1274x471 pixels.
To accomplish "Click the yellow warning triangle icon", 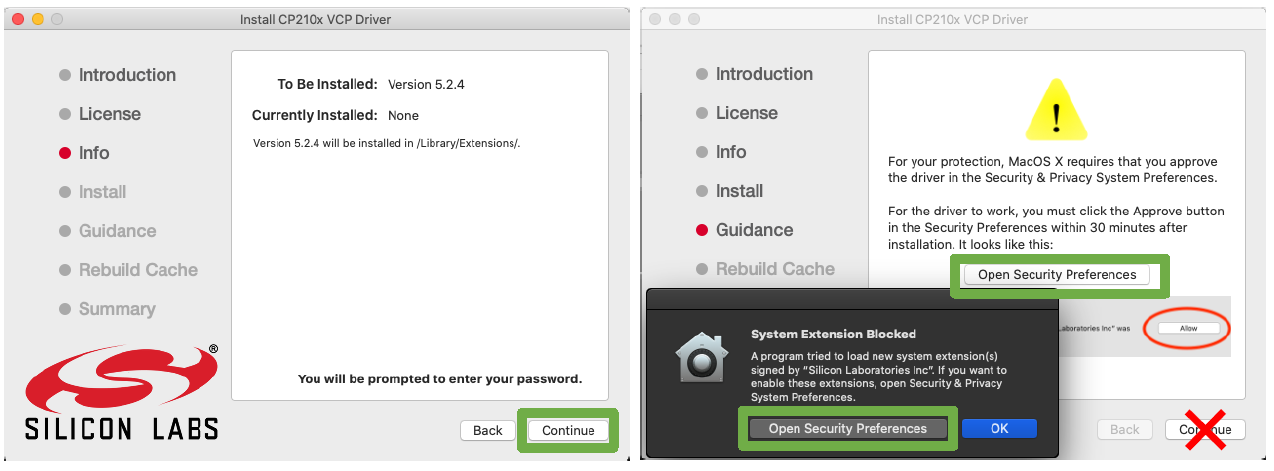I will pyautogui.click(x=1056, y=108).
